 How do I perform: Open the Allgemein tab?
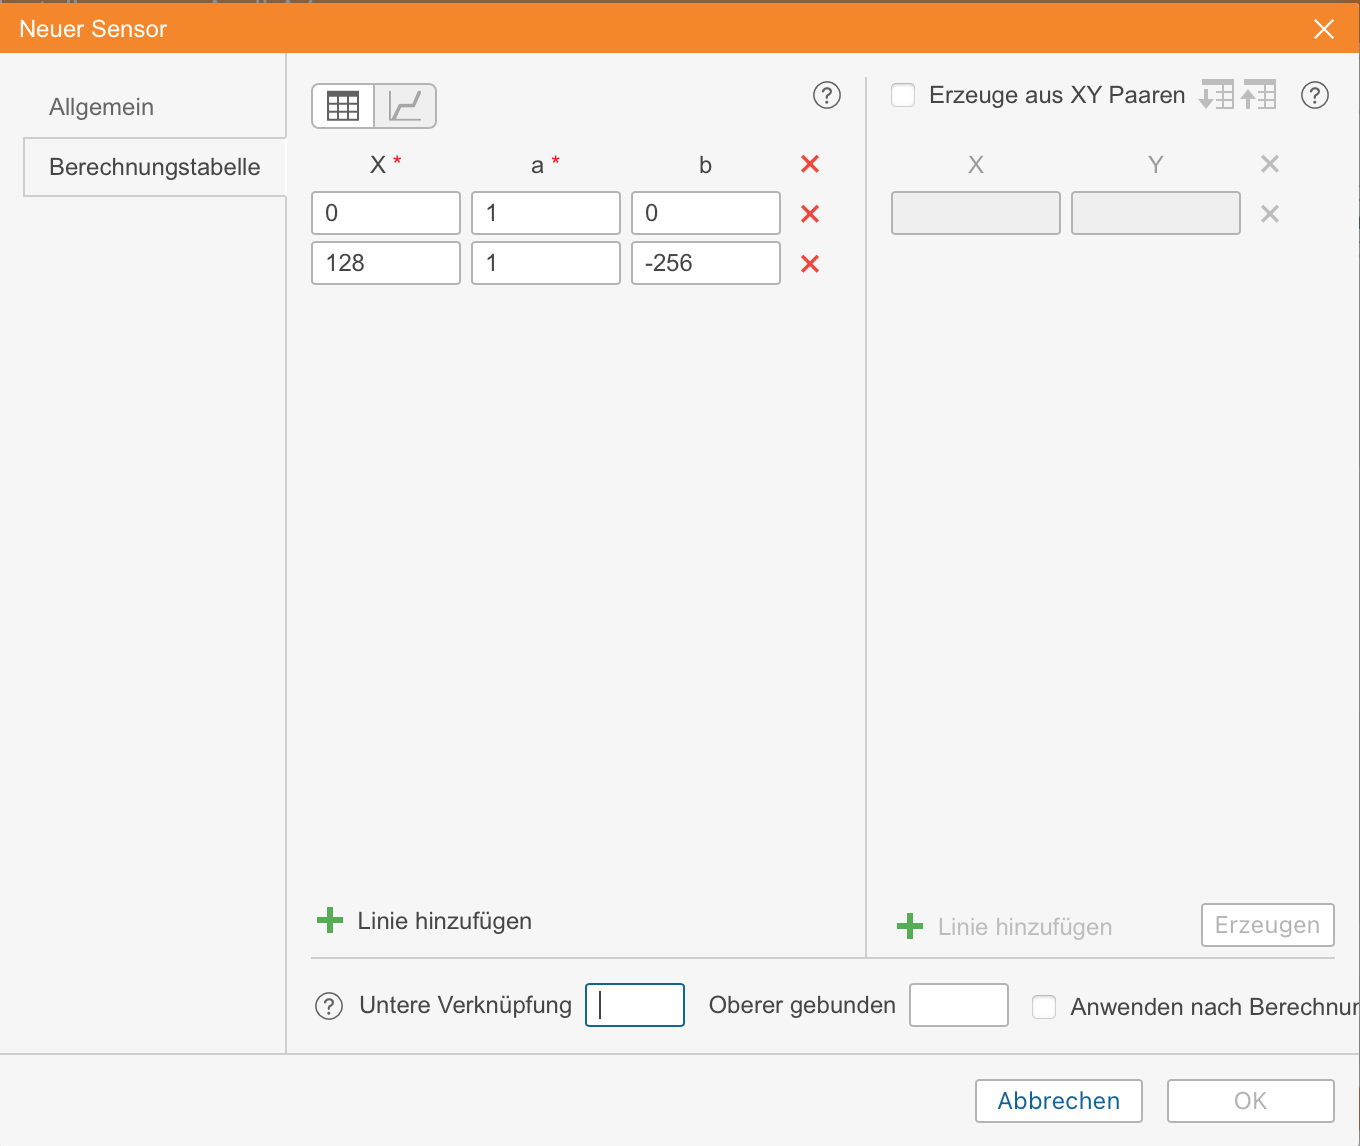tap(101, 107)
